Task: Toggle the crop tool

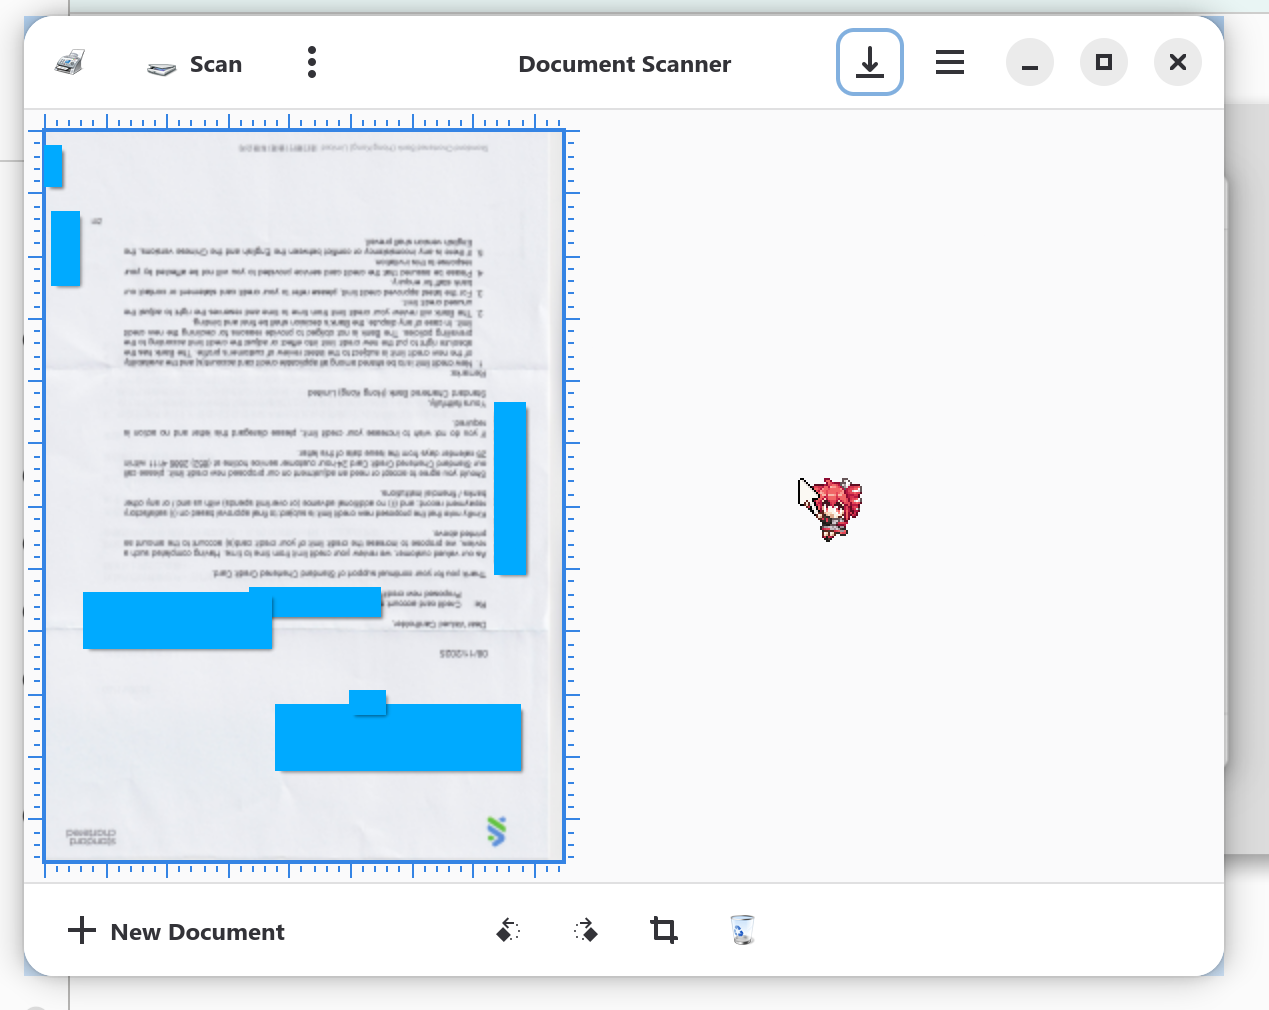Action: (664, 930)
